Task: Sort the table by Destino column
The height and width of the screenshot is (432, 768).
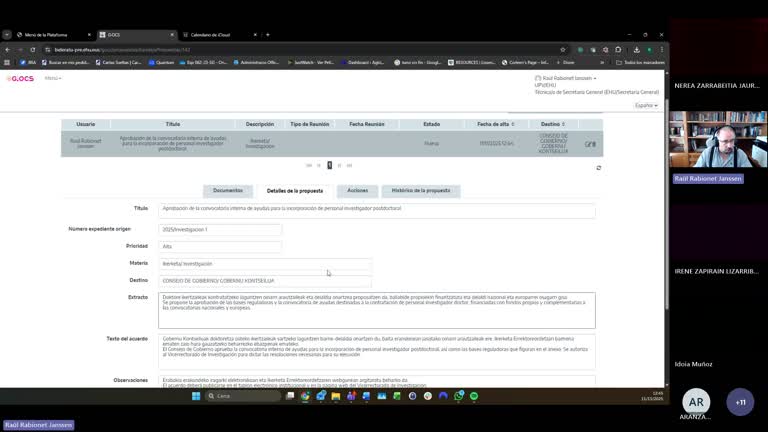Action: coord(552,124)
